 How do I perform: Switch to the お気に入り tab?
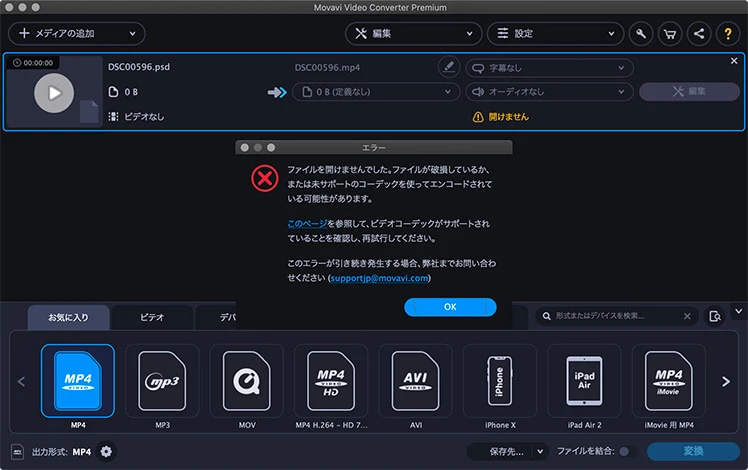pos(68,317)
